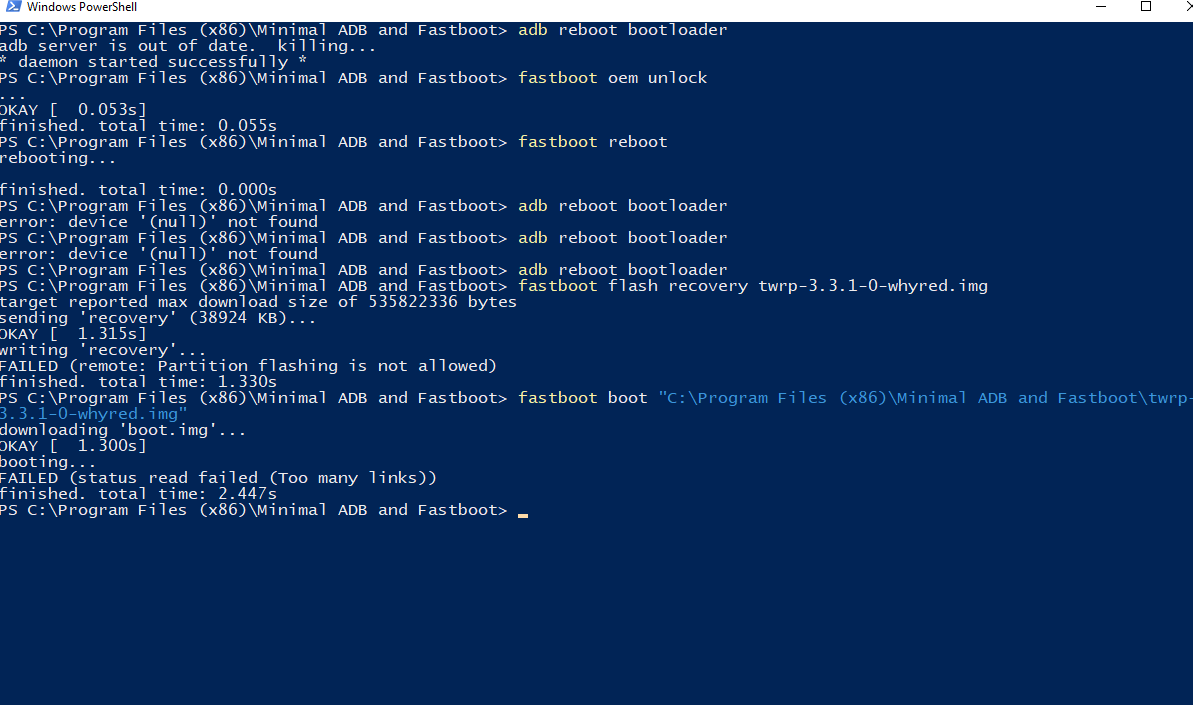Click the 'fastboot oem unlock' command text

coord(612,78)
